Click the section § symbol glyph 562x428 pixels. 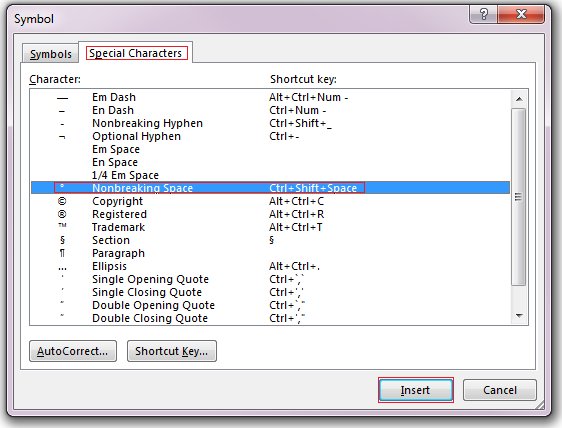coord(62,240)
